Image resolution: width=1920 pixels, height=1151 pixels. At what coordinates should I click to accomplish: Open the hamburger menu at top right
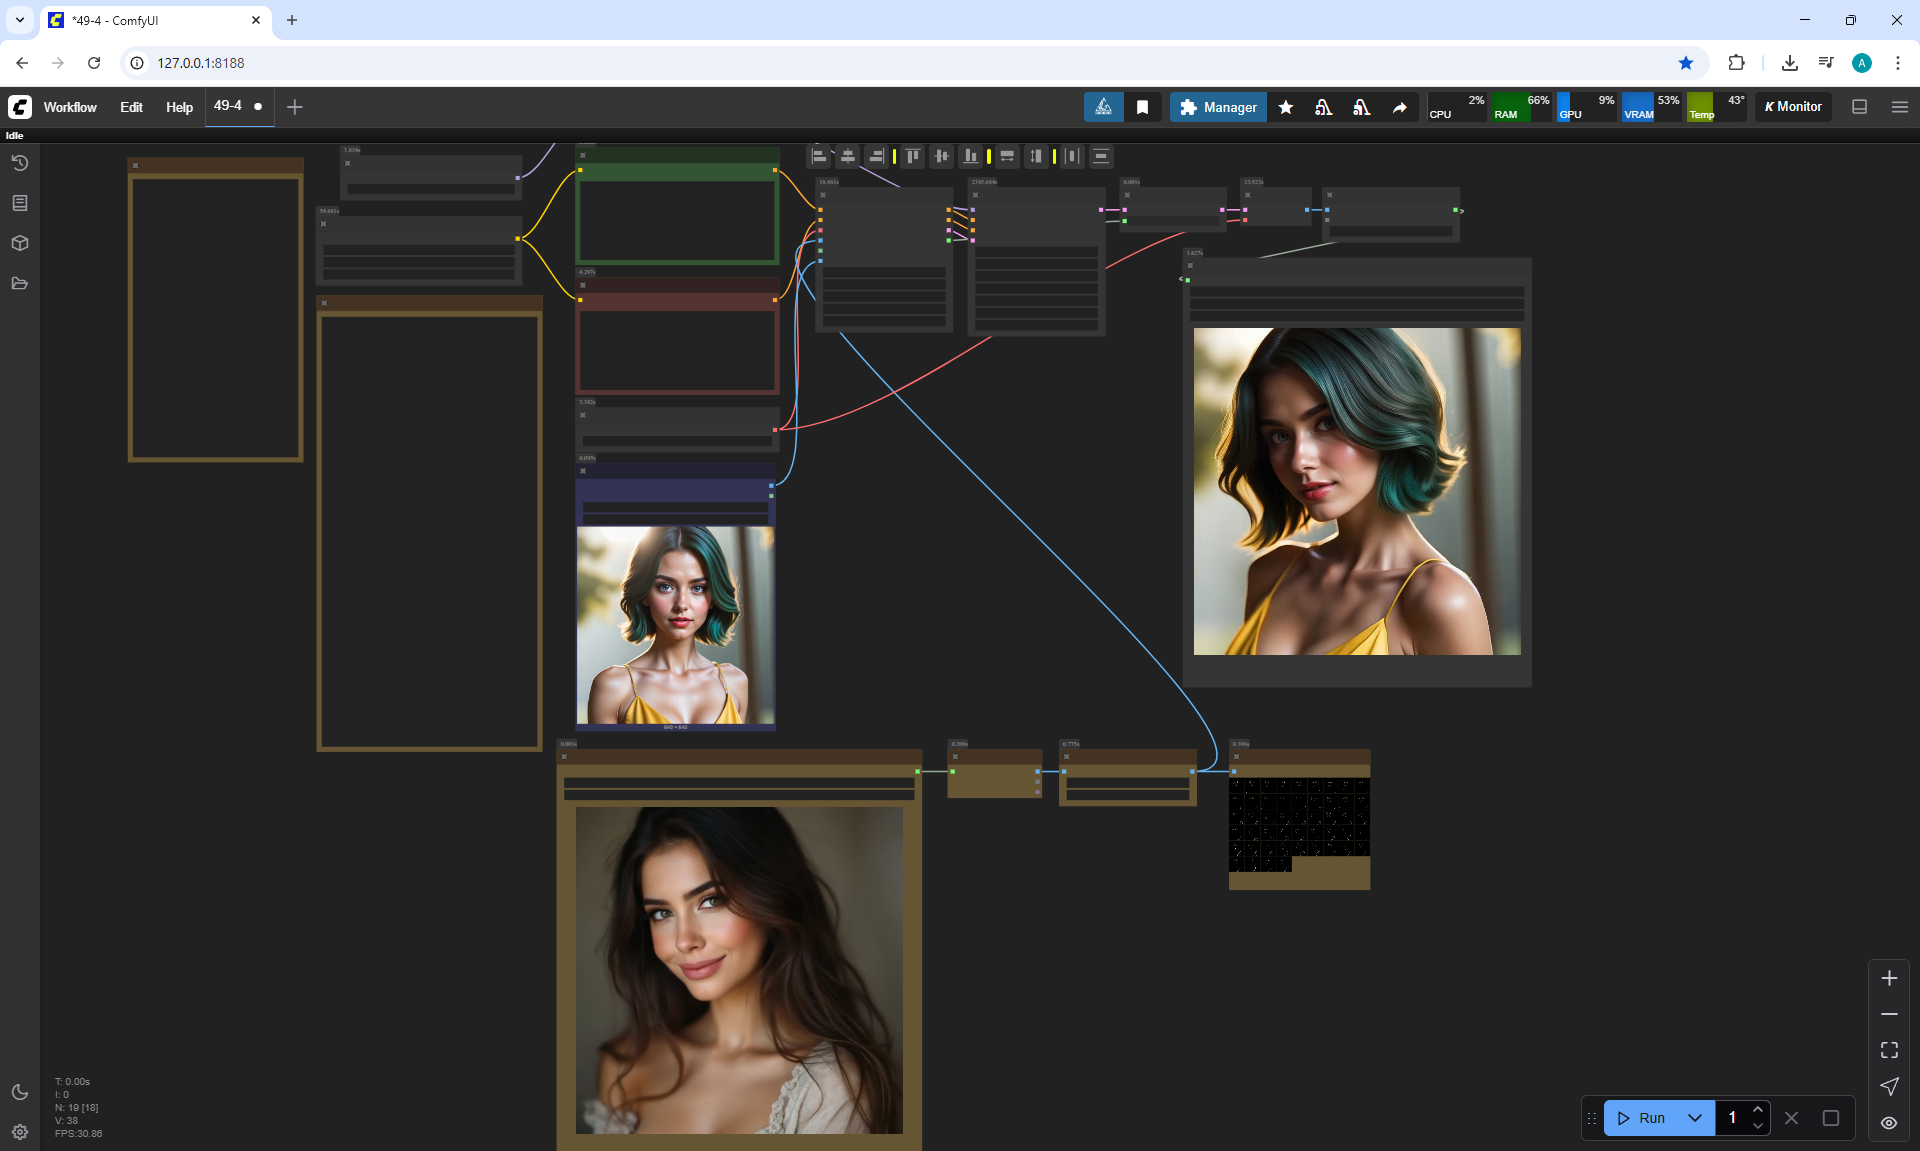coord(1900,107)
